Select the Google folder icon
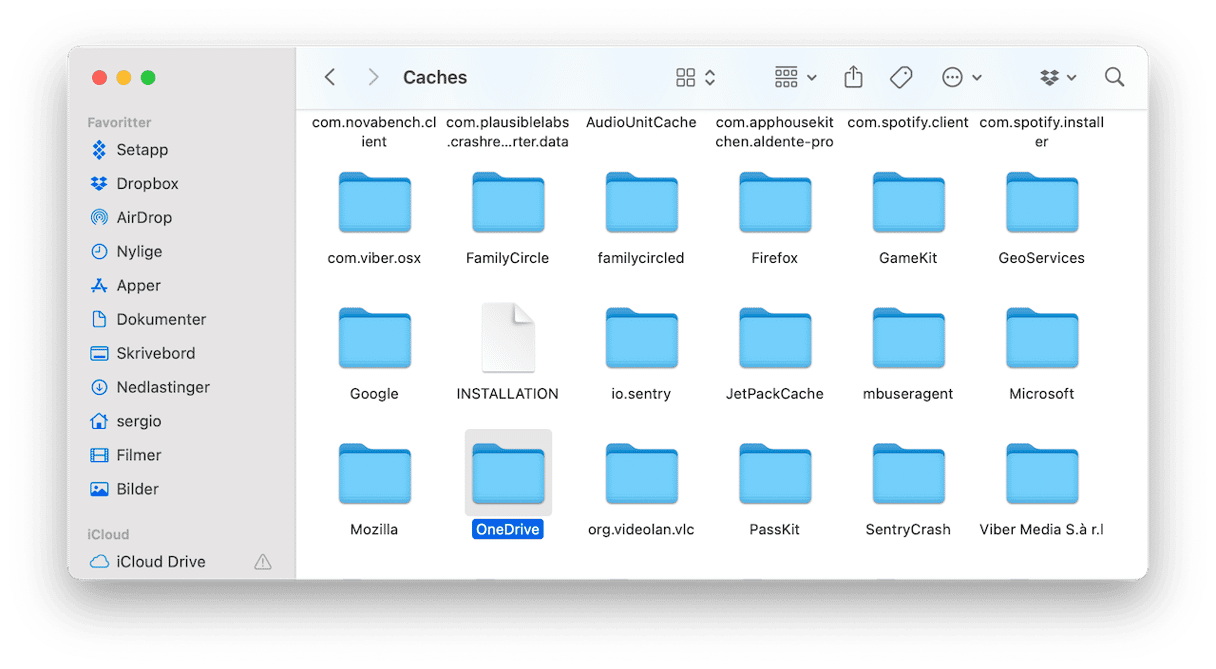 (374, 339)
